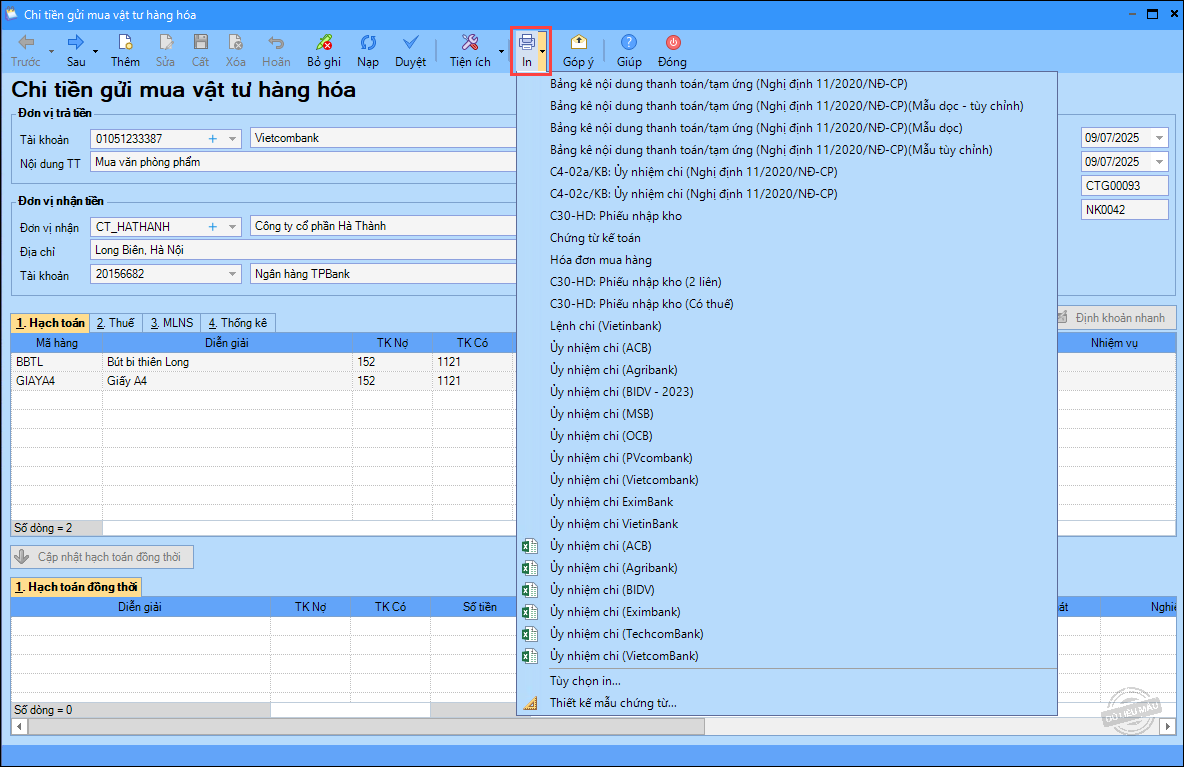Screen dimensions: 1184x767
Task: Open the 3. MLNS tab
Action: 171,323
